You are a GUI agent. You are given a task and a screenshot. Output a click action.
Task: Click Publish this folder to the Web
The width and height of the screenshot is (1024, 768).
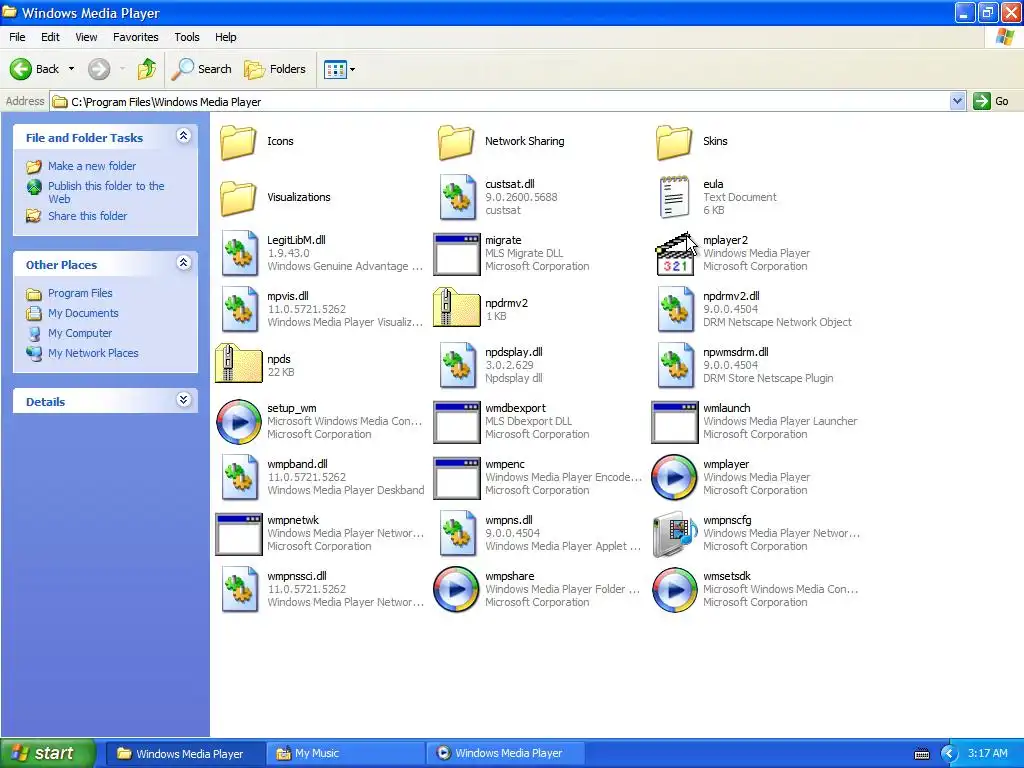106,192
